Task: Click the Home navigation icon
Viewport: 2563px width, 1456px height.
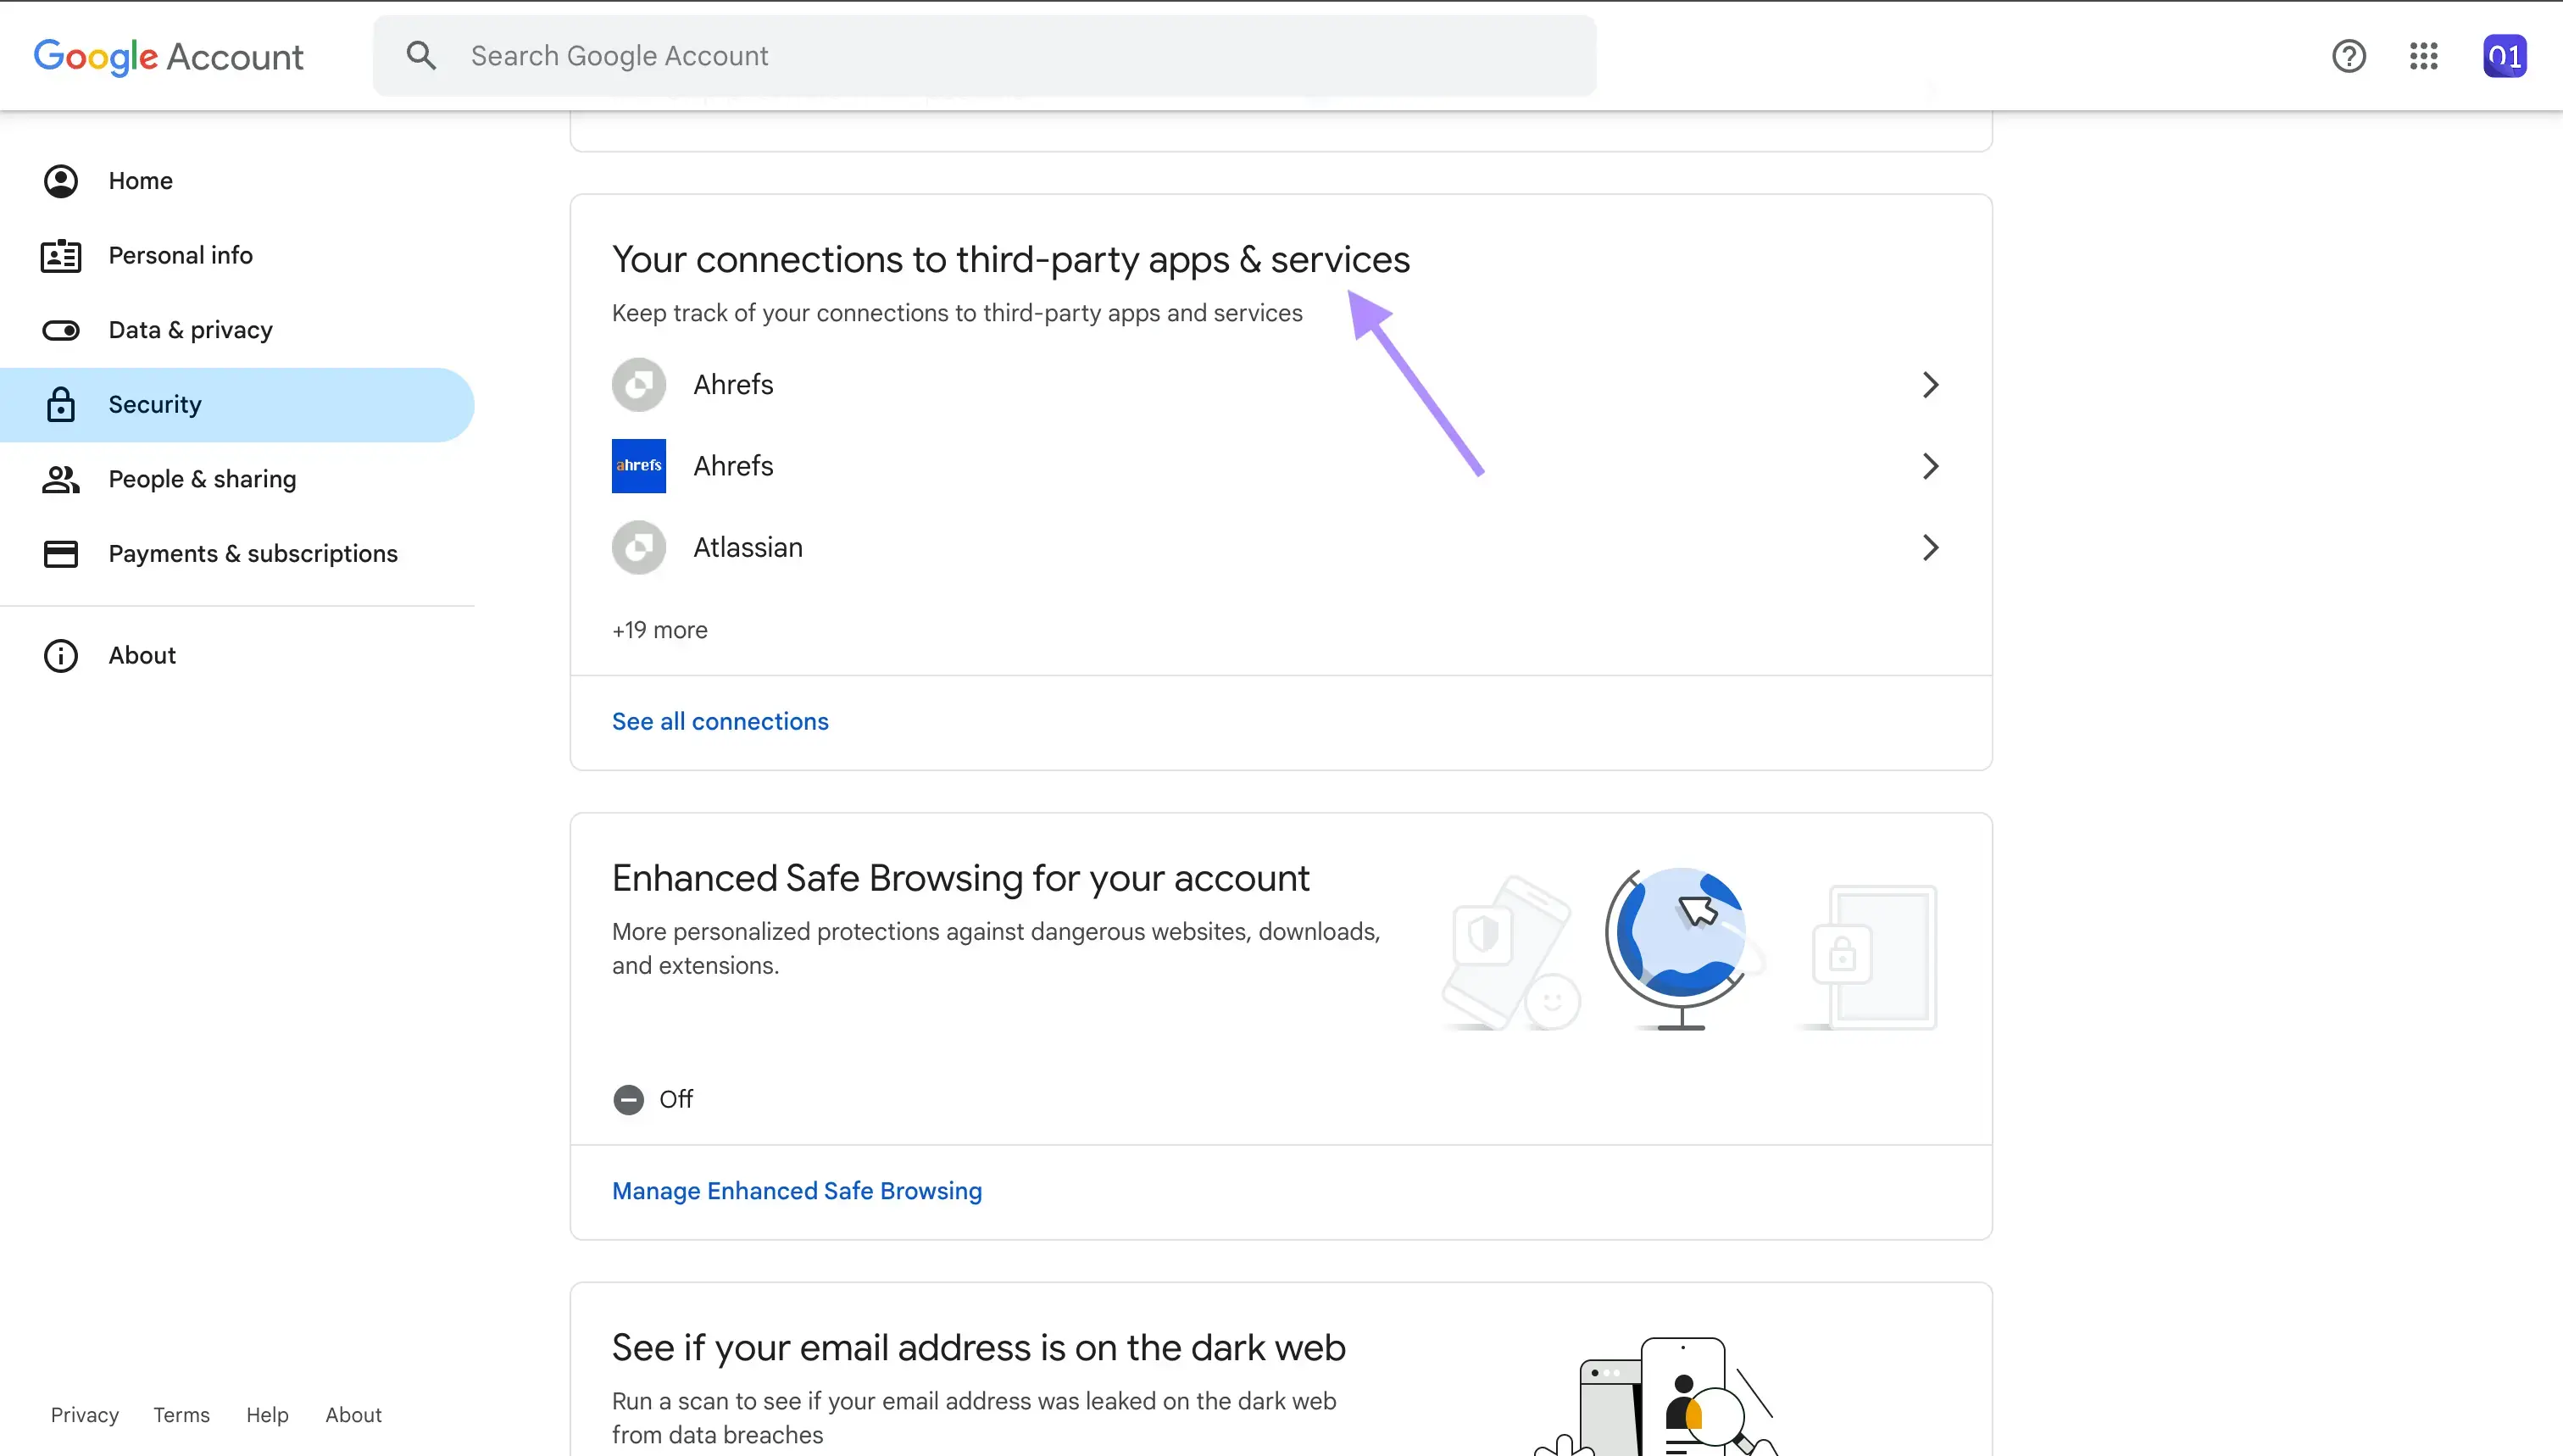Action: point(58,180)
